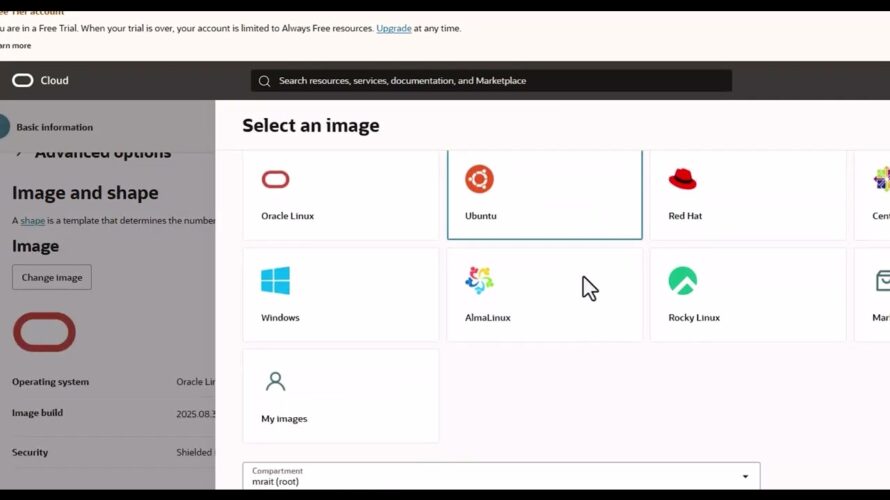Choose the AlmaLinux logo icon

point(480,280)
